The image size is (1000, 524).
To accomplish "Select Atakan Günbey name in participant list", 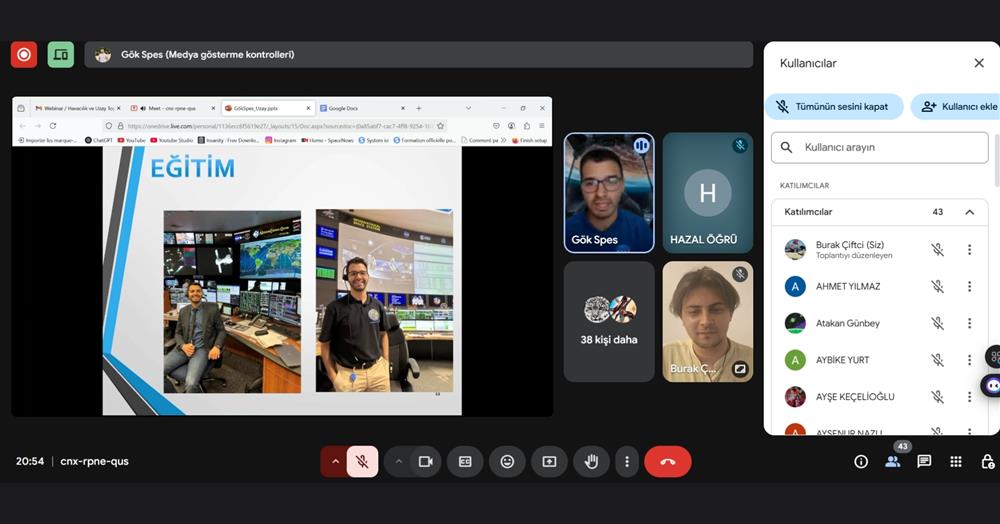I will (x=848, y=323).
